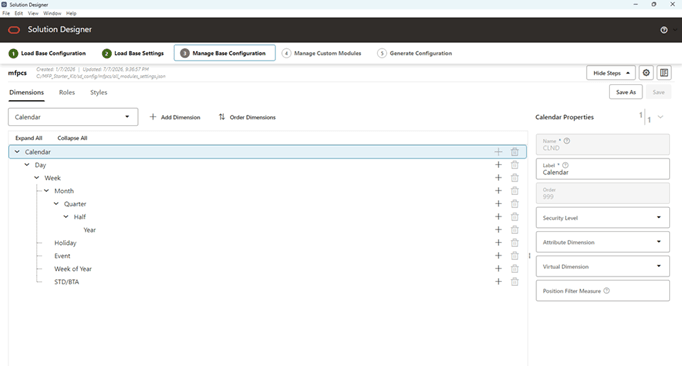Go to Generate Configuration step
Screen dimensions: 682x366
[415, 53]
